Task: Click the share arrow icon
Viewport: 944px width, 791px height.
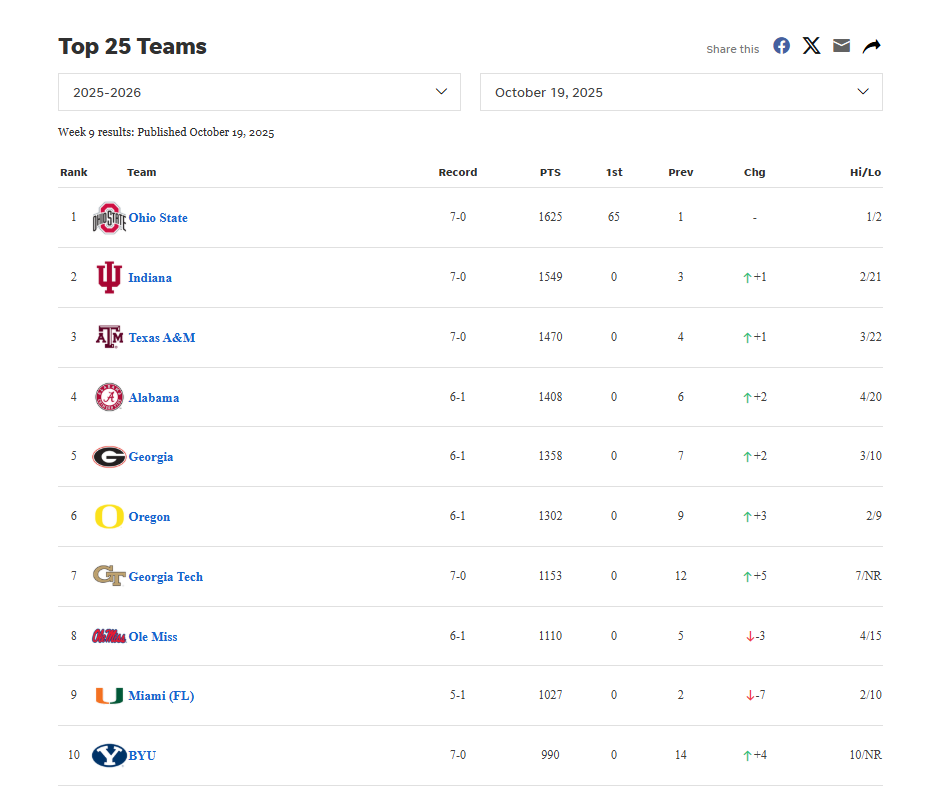Action: 871,46
